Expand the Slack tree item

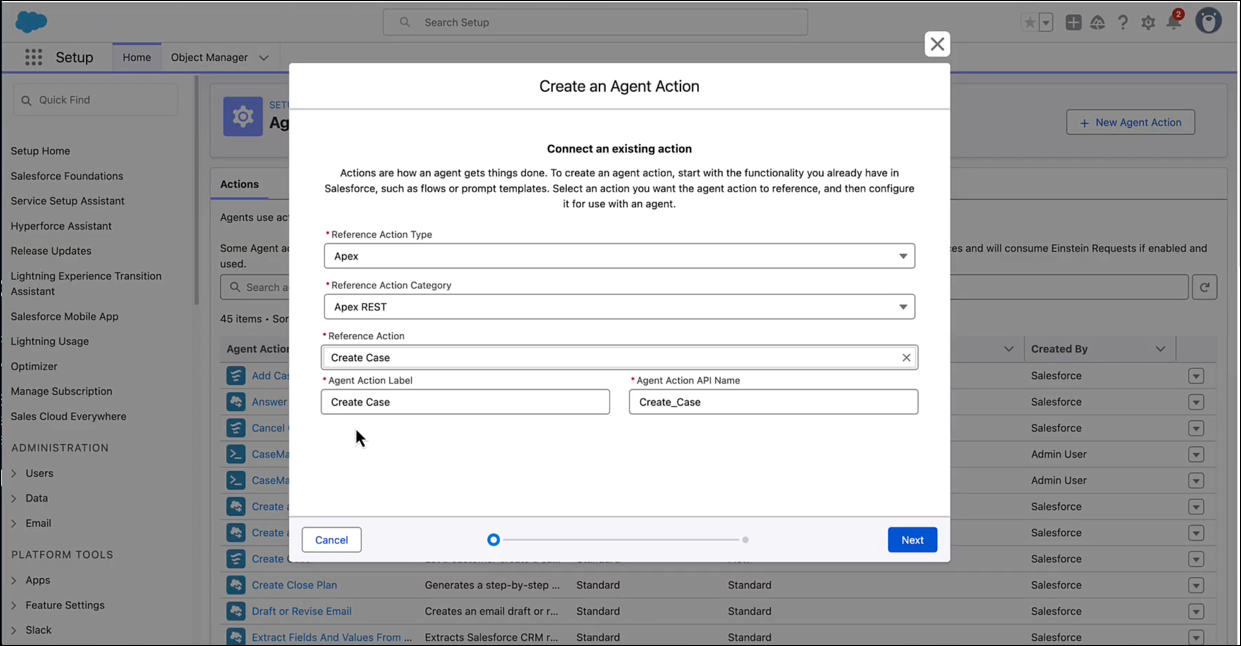coord(14,630)
